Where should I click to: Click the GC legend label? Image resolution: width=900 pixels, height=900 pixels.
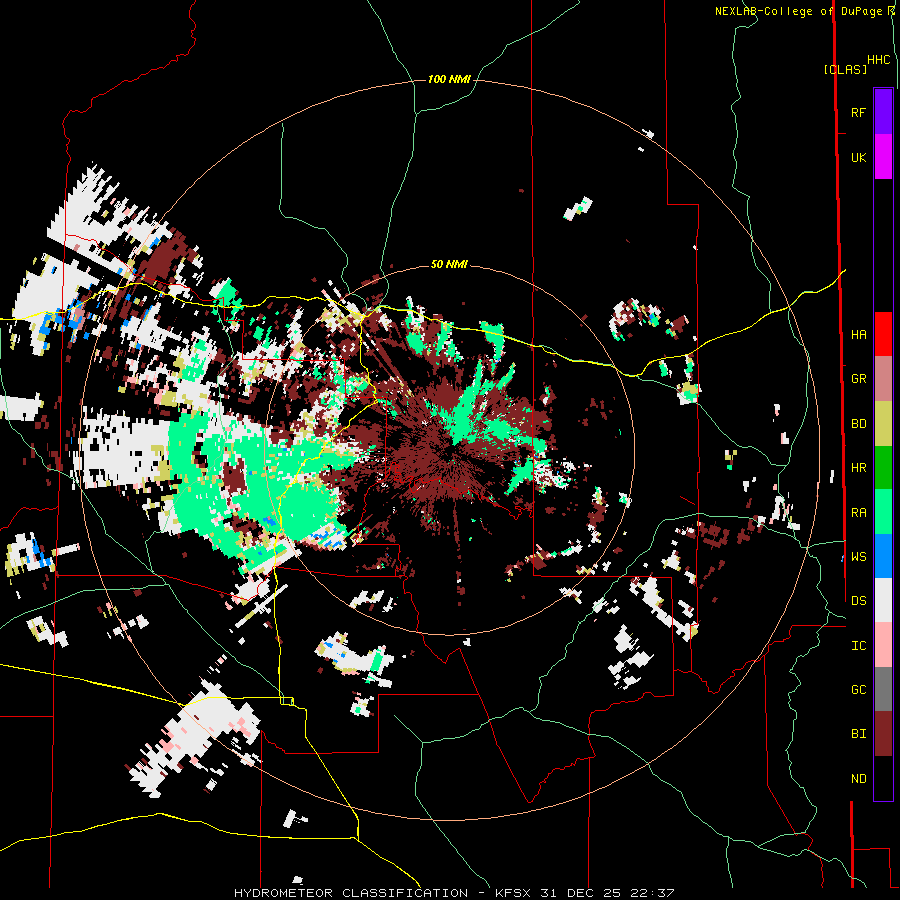pos(858,689)
